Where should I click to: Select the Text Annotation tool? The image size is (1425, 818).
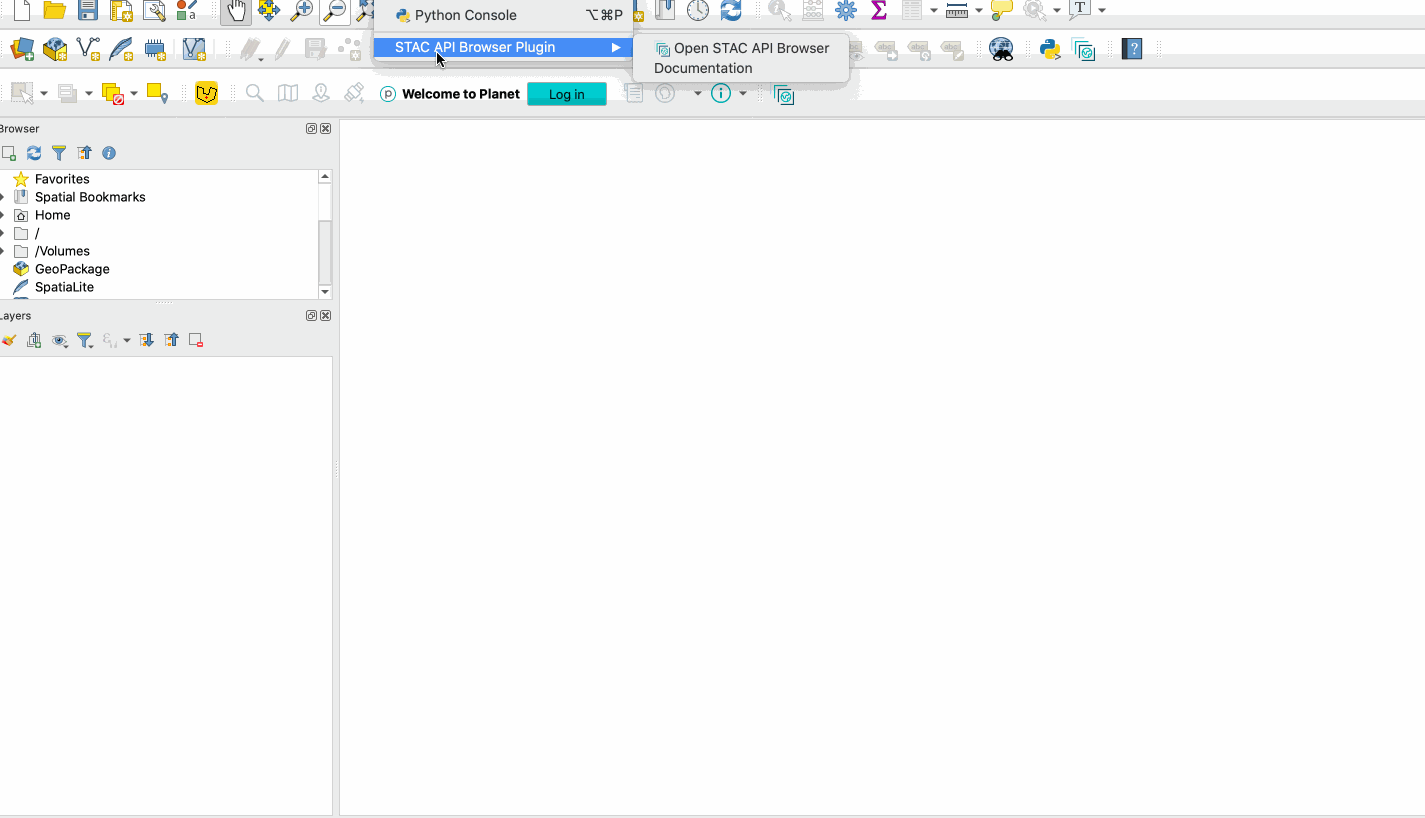tap(1080, 10)
